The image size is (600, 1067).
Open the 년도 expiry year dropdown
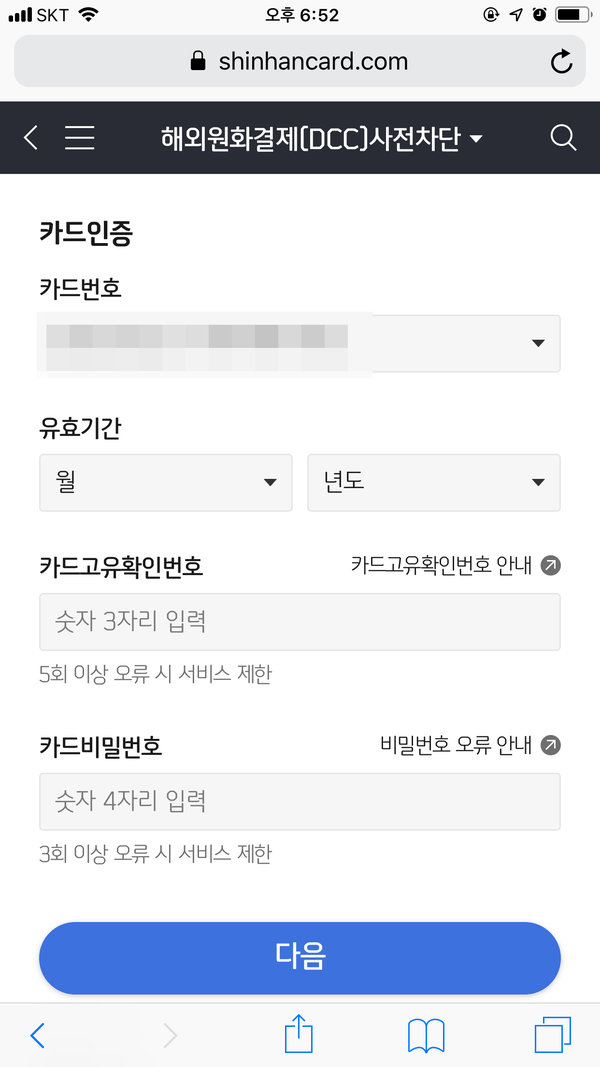coord(433,482)
